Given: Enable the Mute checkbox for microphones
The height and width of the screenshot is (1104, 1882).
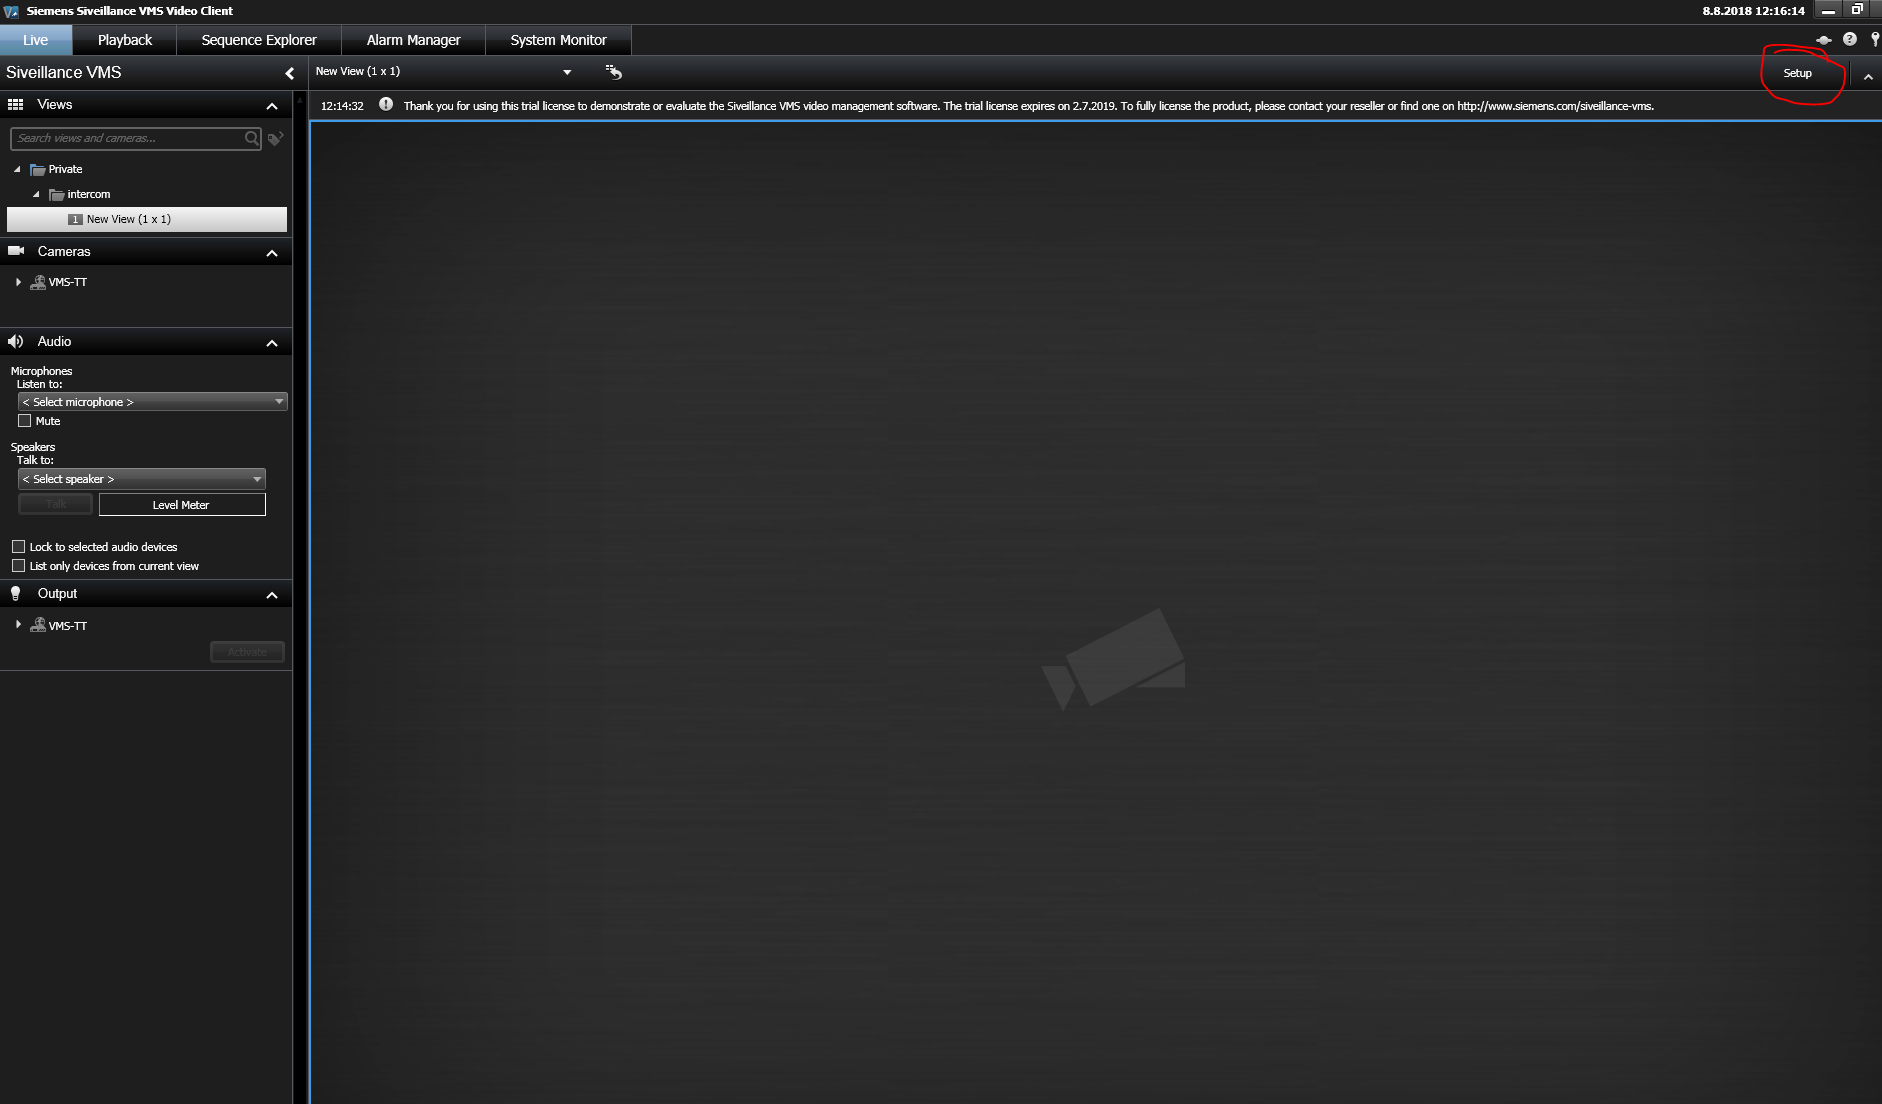Looking at the screenshot, I should [x=25, y=421].
